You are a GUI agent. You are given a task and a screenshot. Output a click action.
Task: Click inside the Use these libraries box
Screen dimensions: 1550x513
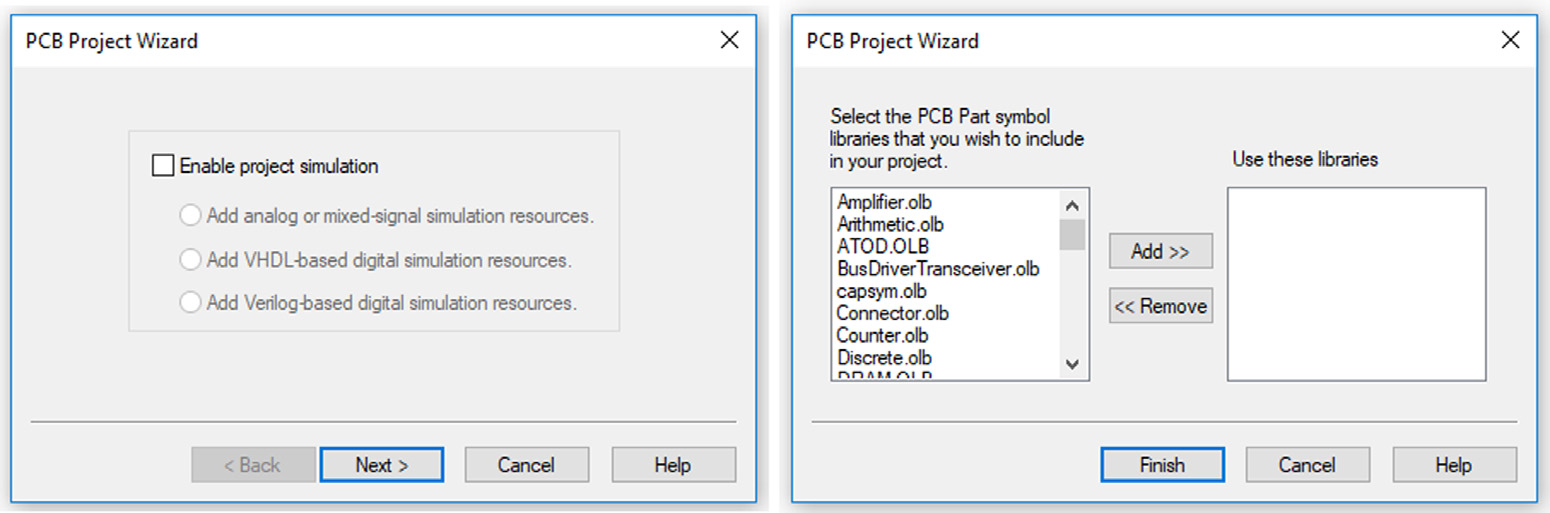click(1356, 284)
